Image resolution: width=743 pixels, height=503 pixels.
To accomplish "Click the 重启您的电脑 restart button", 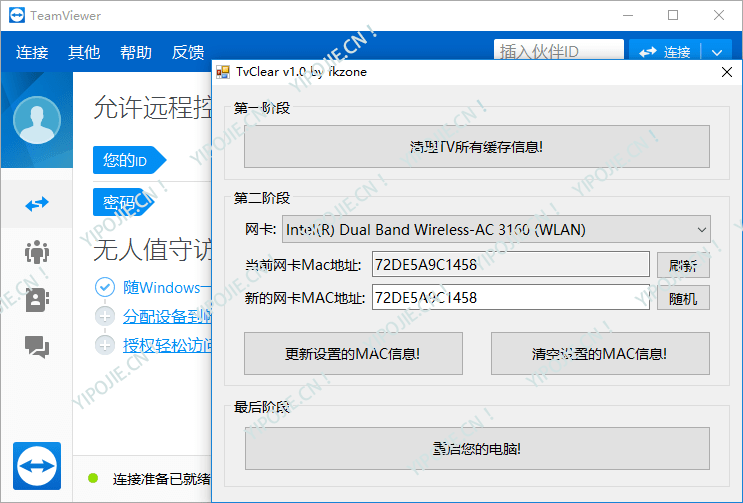I will tap(476, 449).
